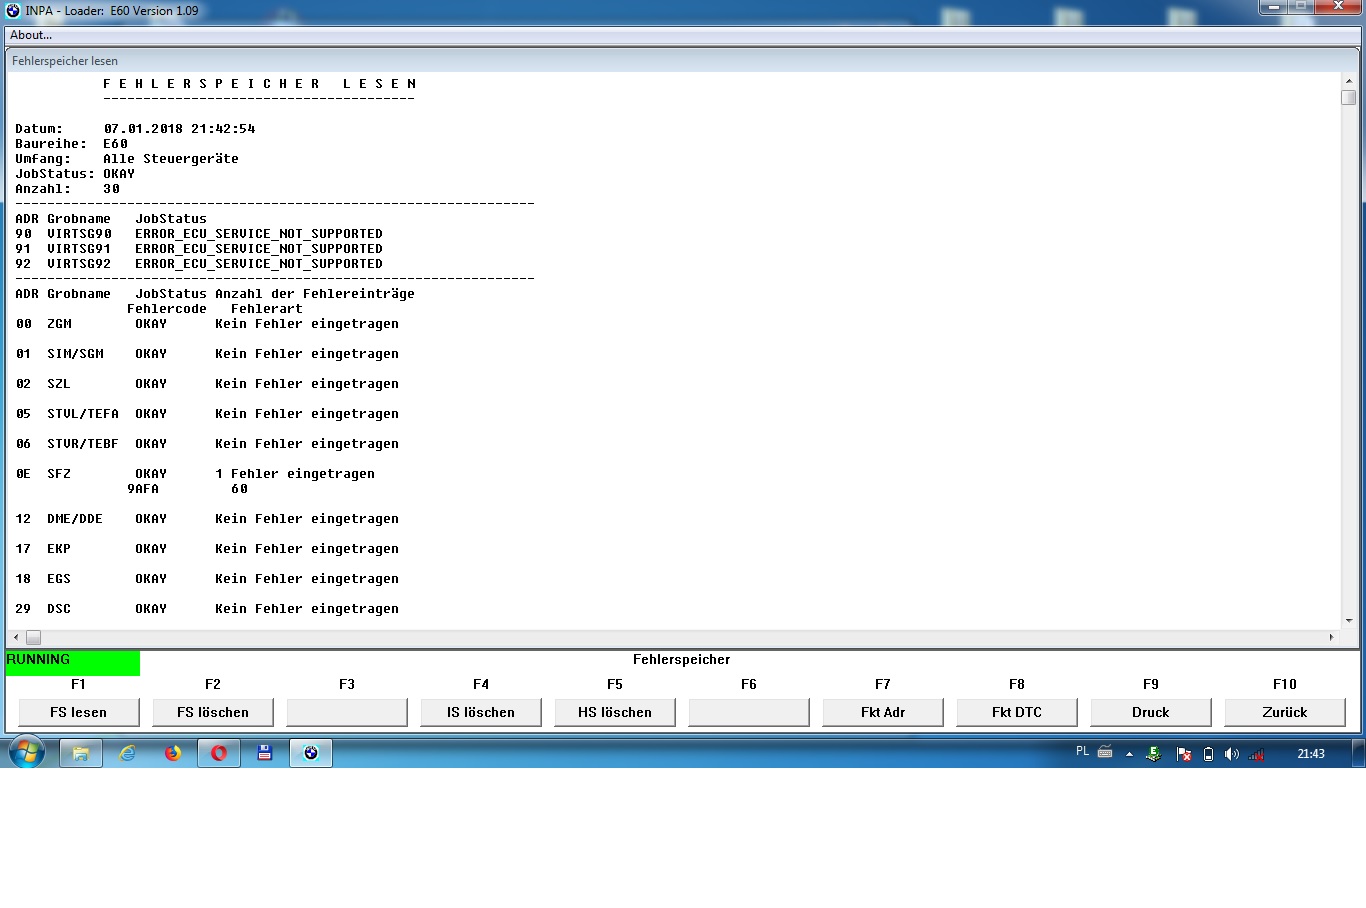Show hidden system tray icons
Screen dimensions: 1366x908
pos(1129,754)
